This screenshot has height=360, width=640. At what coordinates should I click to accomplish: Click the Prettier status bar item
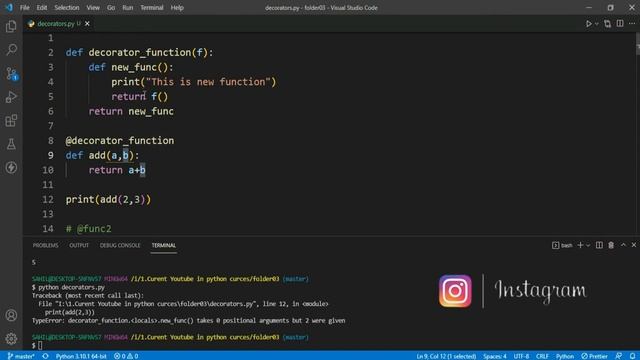pyautogui.click(x=594, y=356)
